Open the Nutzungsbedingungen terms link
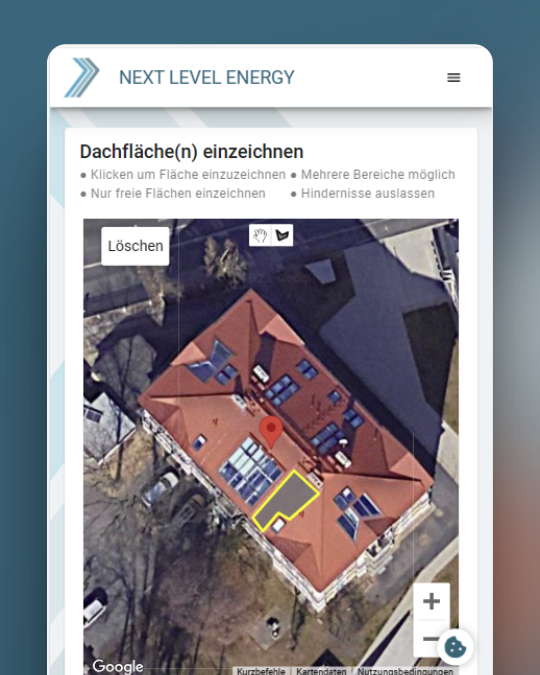540x675 pixels. pos(405,671)
